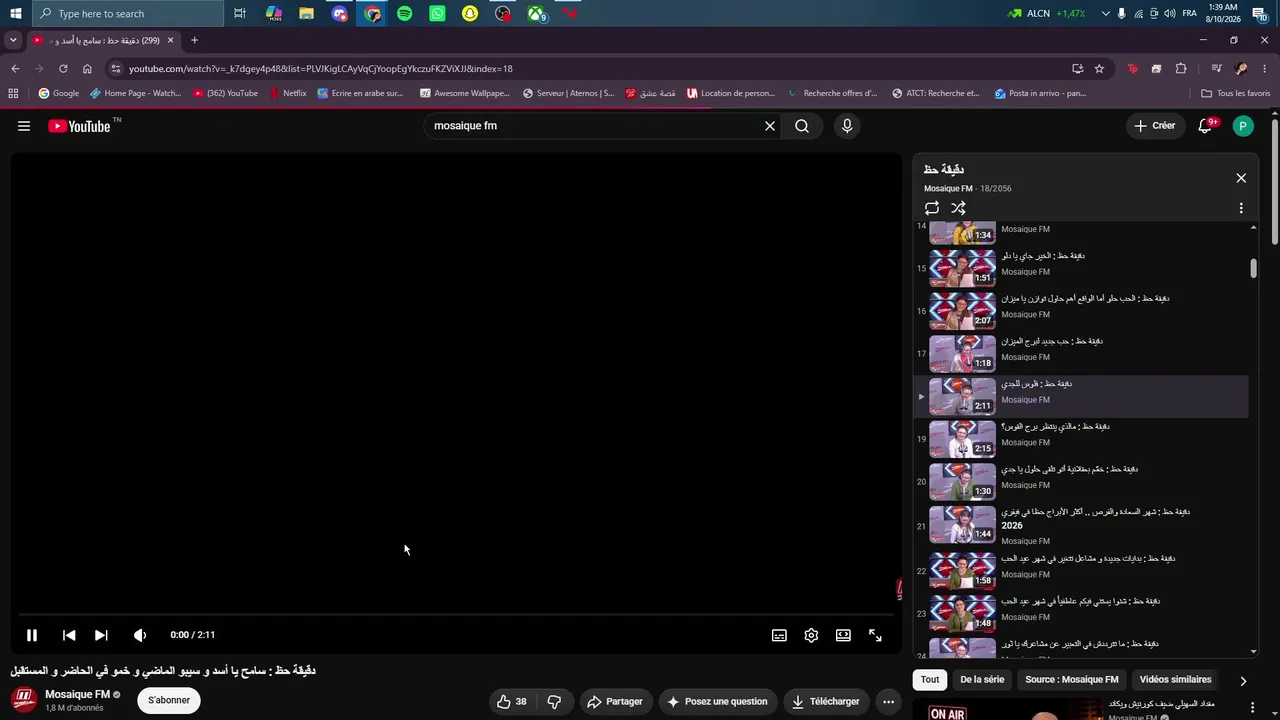Open the YouTube account avatar menu
This screenshot has width=1280, height=720.
(1243, 126)
